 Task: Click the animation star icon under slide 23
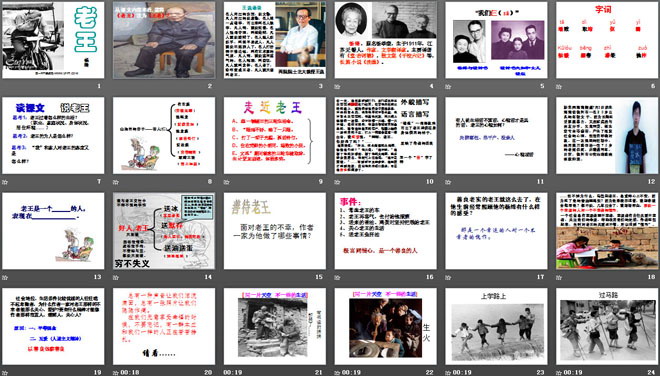point(448,373)
